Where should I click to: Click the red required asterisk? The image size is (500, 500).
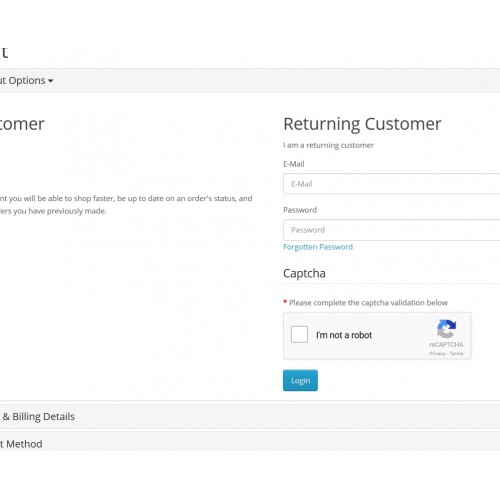point(285,302)
